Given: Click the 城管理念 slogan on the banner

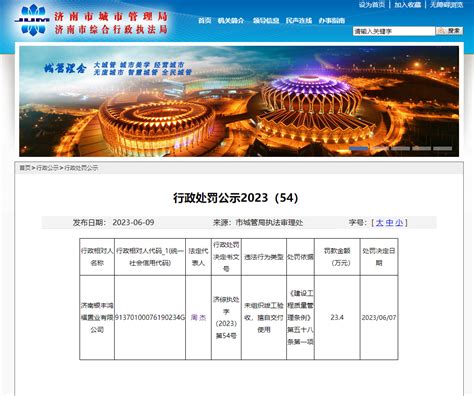Looking at the screenshot, I should click(65, 69).
